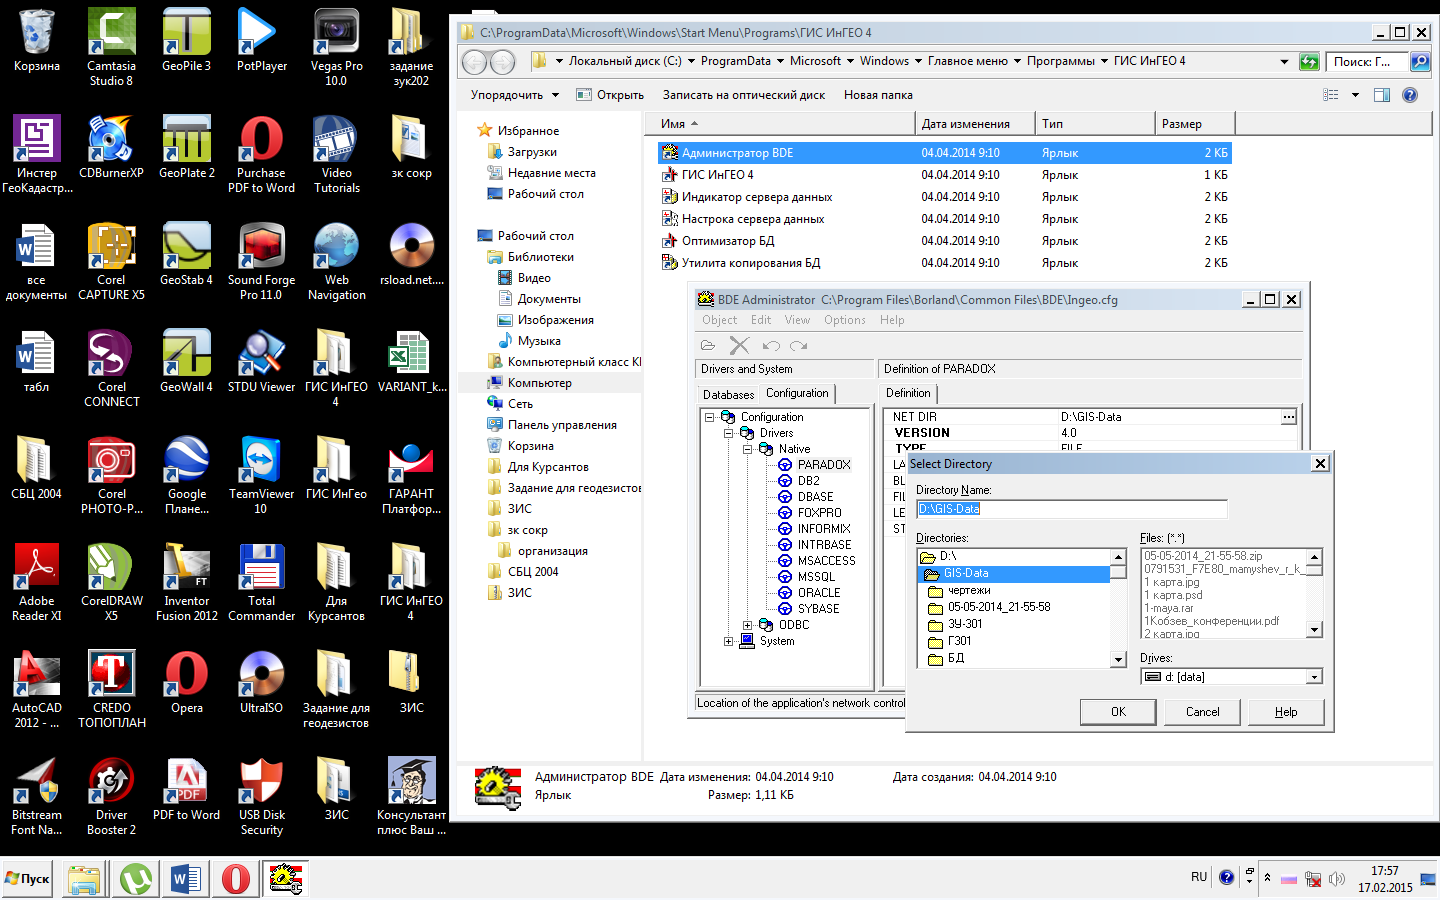Screen dimensions: 1440x900
Task: Click the open folder icon in BDE toolbar
Action: pos(708,345)
